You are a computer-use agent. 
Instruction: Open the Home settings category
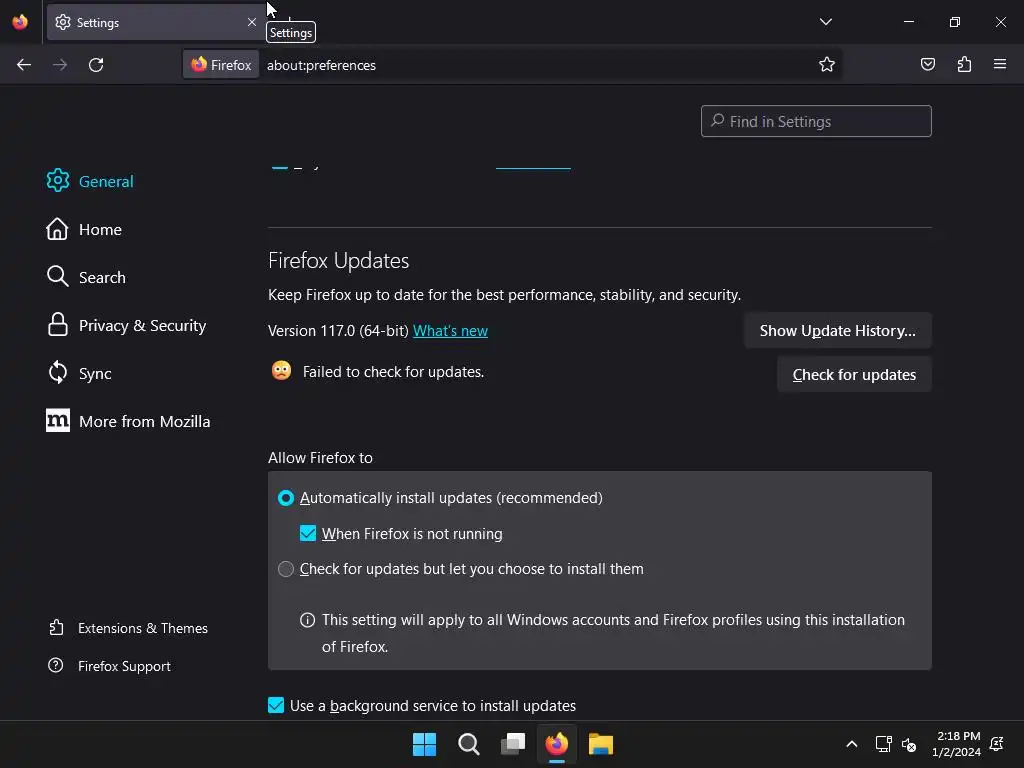coord(84,229)
